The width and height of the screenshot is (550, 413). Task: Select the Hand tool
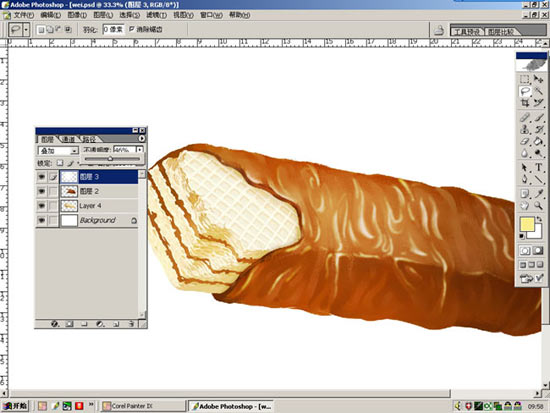[x=525, y=205]
